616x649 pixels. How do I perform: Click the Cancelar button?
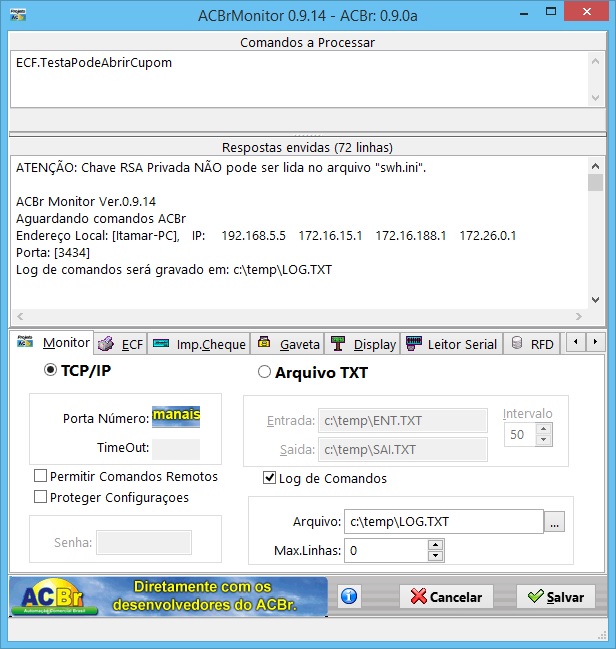(x=446, y=596)
